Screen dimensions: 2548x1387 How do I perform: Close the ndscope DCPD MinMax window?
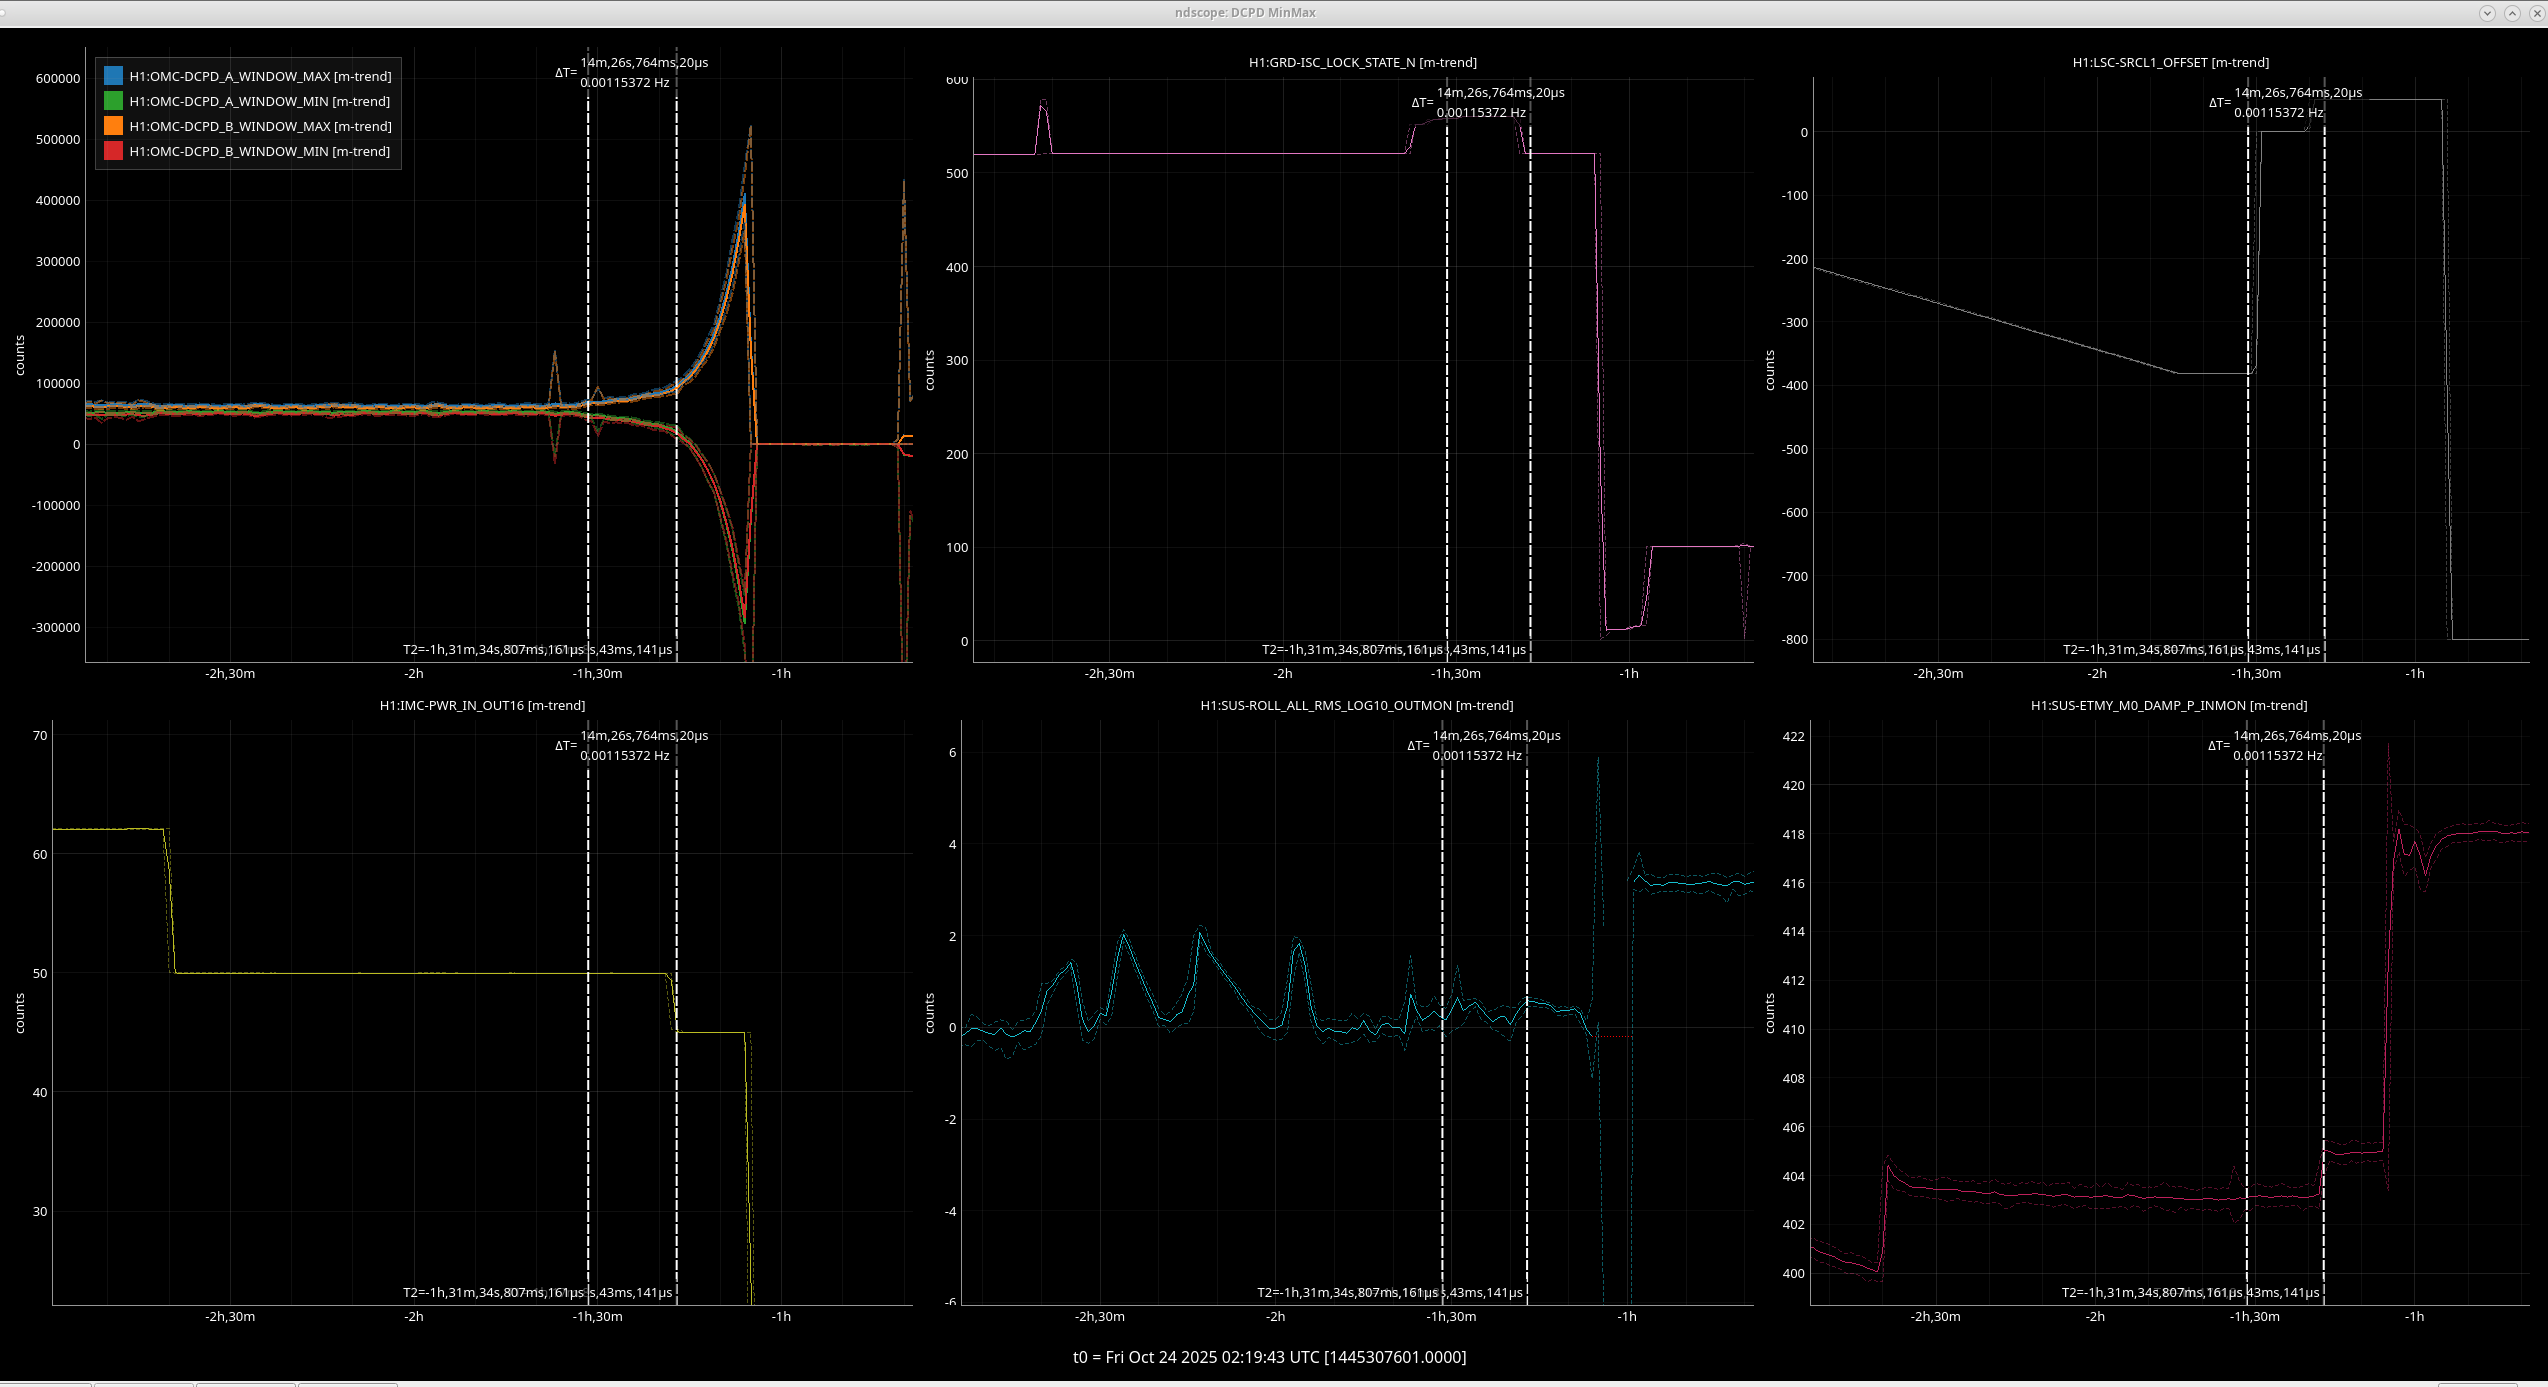[2535, 13]
